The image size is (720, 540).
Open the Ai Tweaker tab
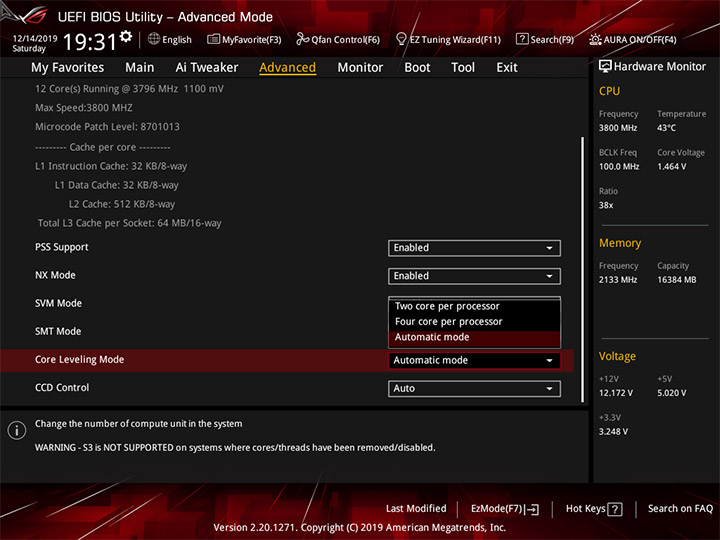coord(207,68)
